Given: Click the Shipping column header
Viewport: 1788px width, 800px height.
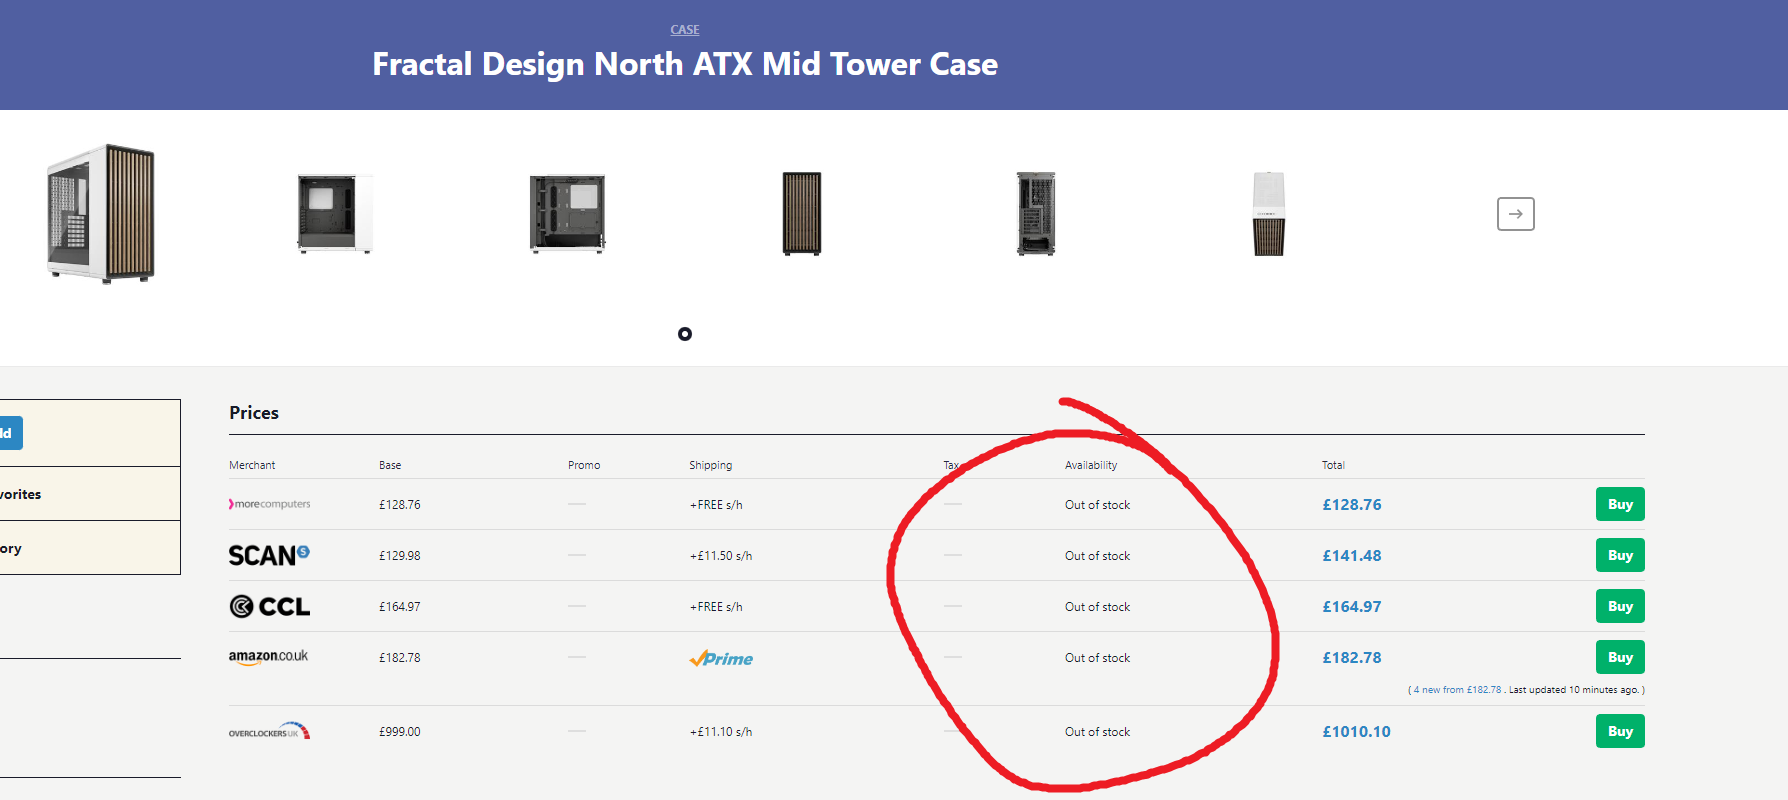Looking at the screenshot, I should [710, 465].
